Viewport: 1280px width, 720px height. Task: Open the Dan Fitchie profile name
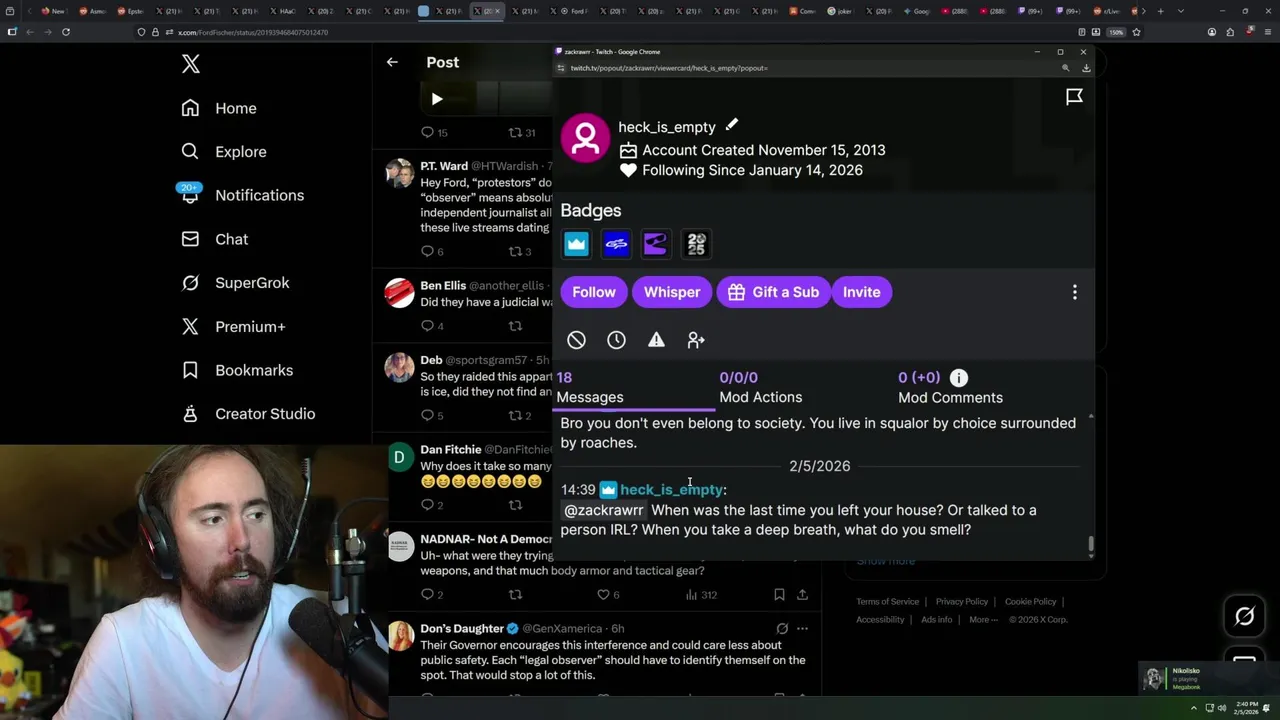click(x=451, y=450)
